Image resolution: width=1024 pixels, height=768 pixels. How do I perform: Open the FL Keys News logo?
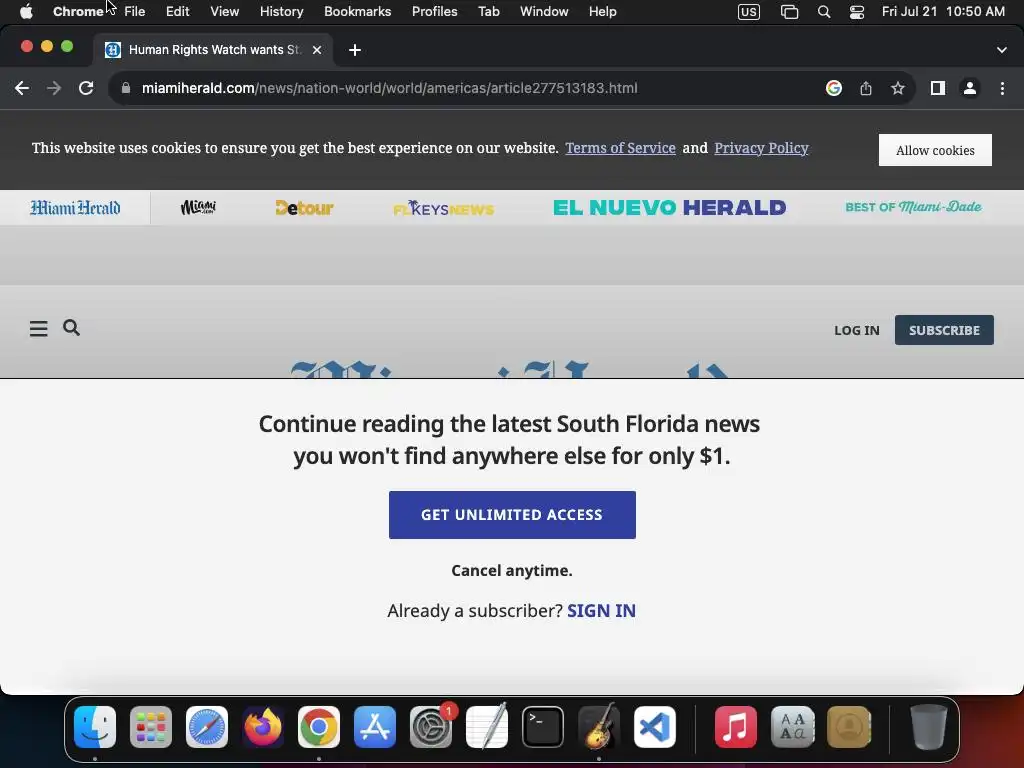tap(443, 208)
